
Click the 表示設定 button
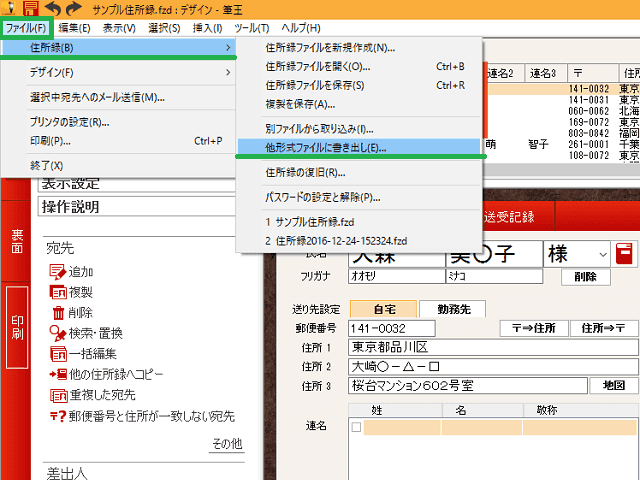[x=137, y=184]
